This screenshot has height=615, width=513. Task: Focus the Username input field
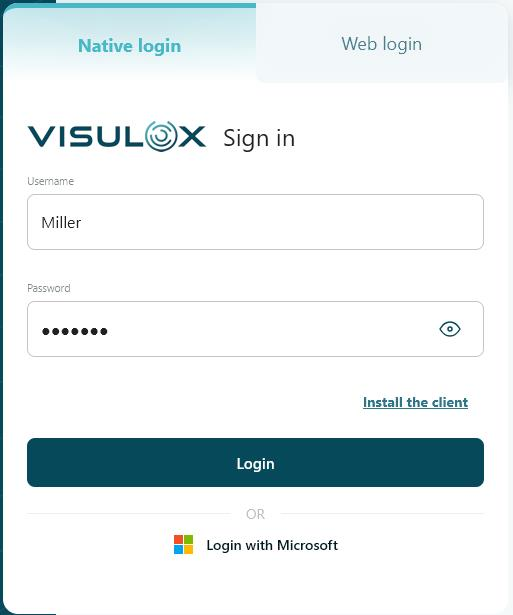pyautogui.click(x=255, y=222)
